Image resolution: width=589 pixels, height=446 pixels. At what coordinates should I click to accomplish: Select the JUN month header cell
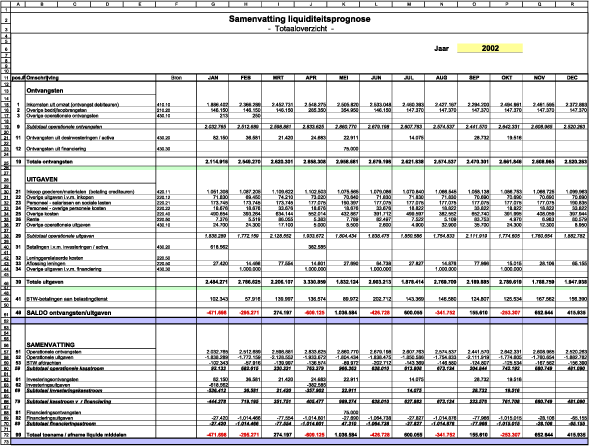click(376, 77)
